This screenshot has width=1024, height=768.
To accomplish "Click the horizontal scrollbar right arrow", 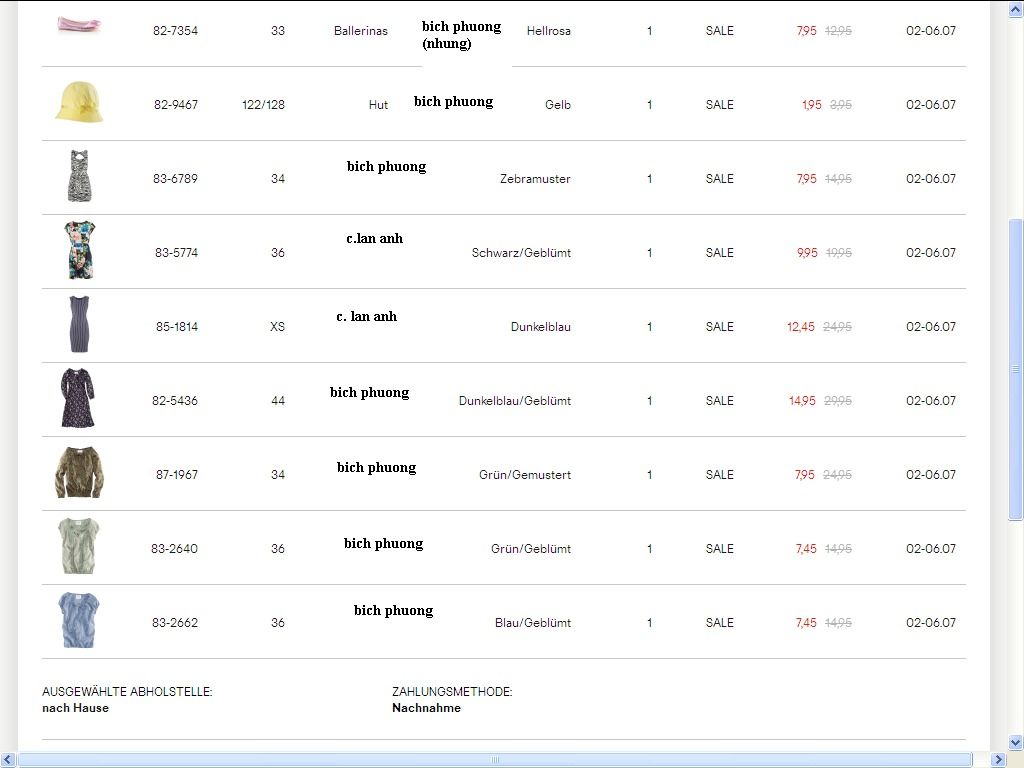I will point(999,760).
